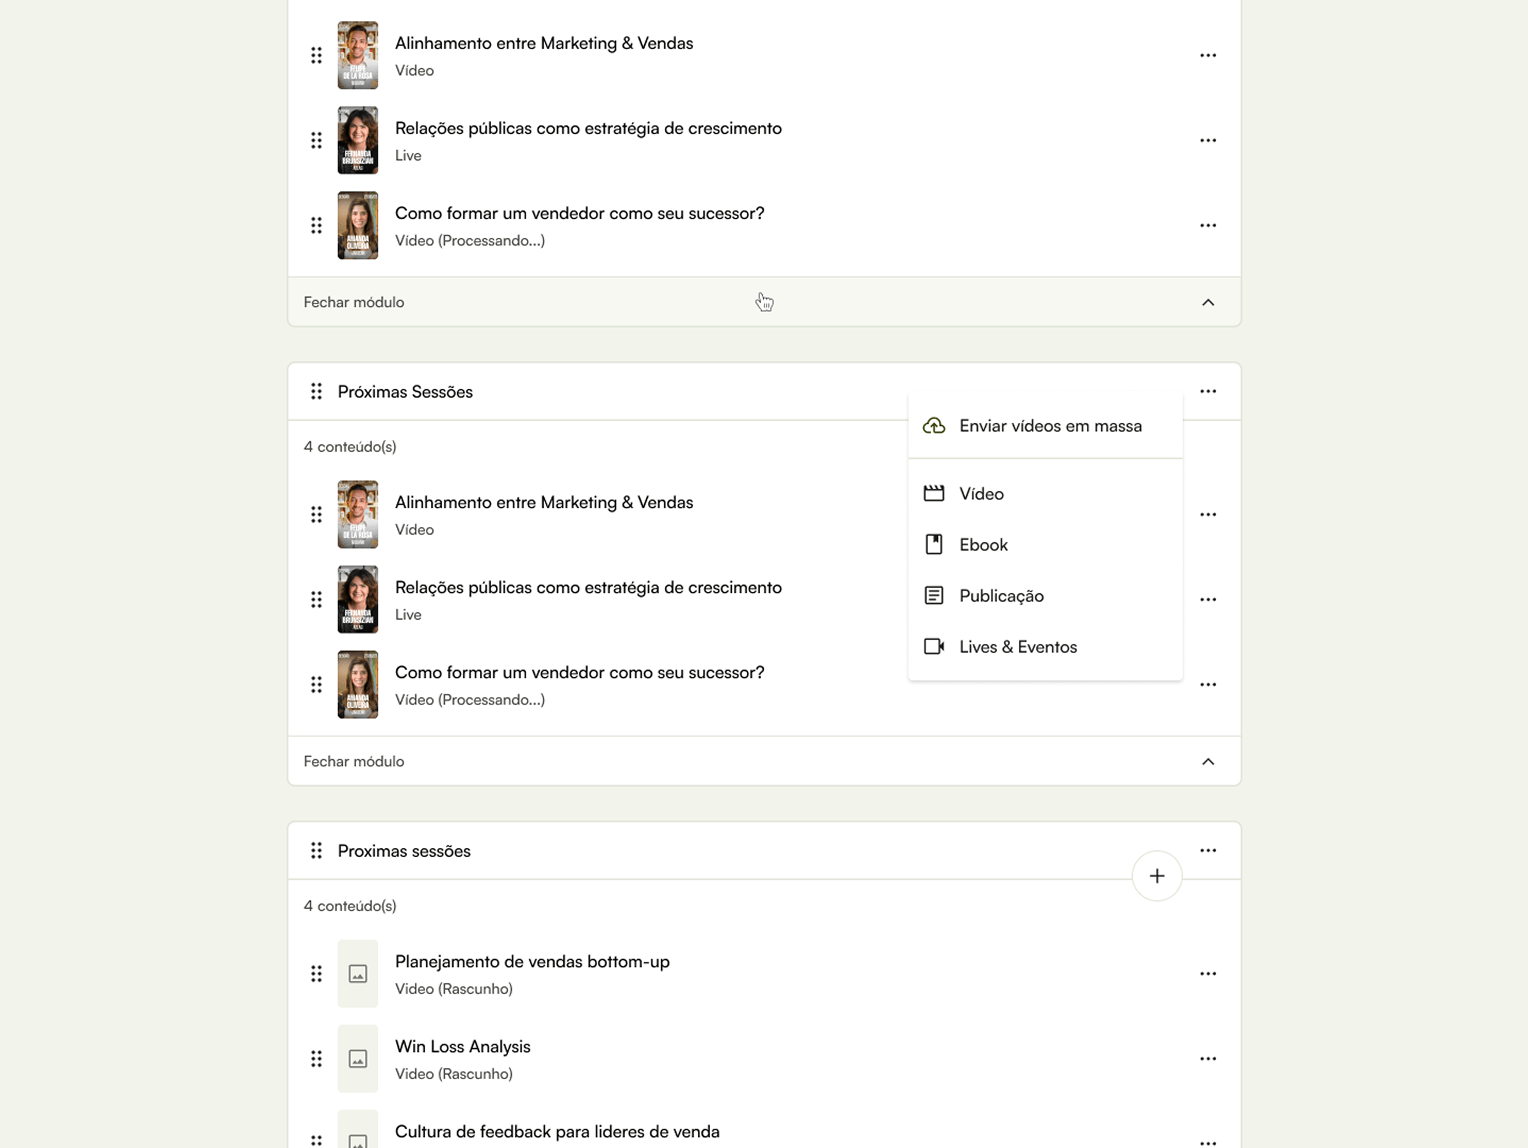
Task: Click the module three-dot menu above the plus button
Action: (x=1207, y=851)
